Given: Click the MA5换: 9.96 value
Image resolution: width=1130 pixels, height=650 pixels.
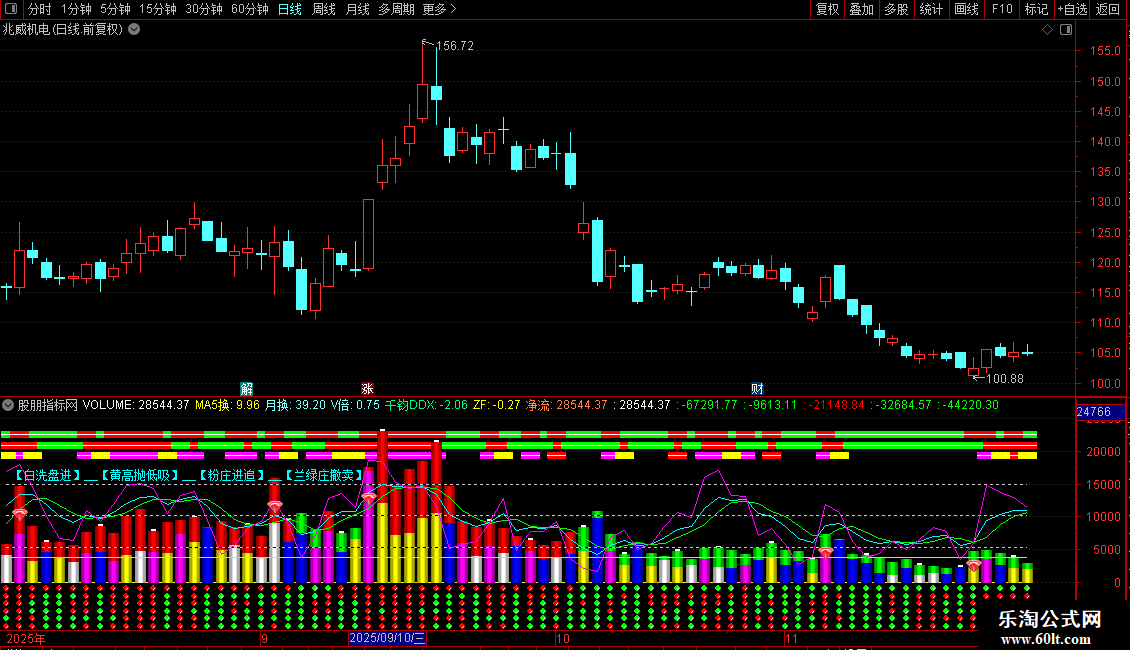Looking at the screenshot, I should point(227,405).
